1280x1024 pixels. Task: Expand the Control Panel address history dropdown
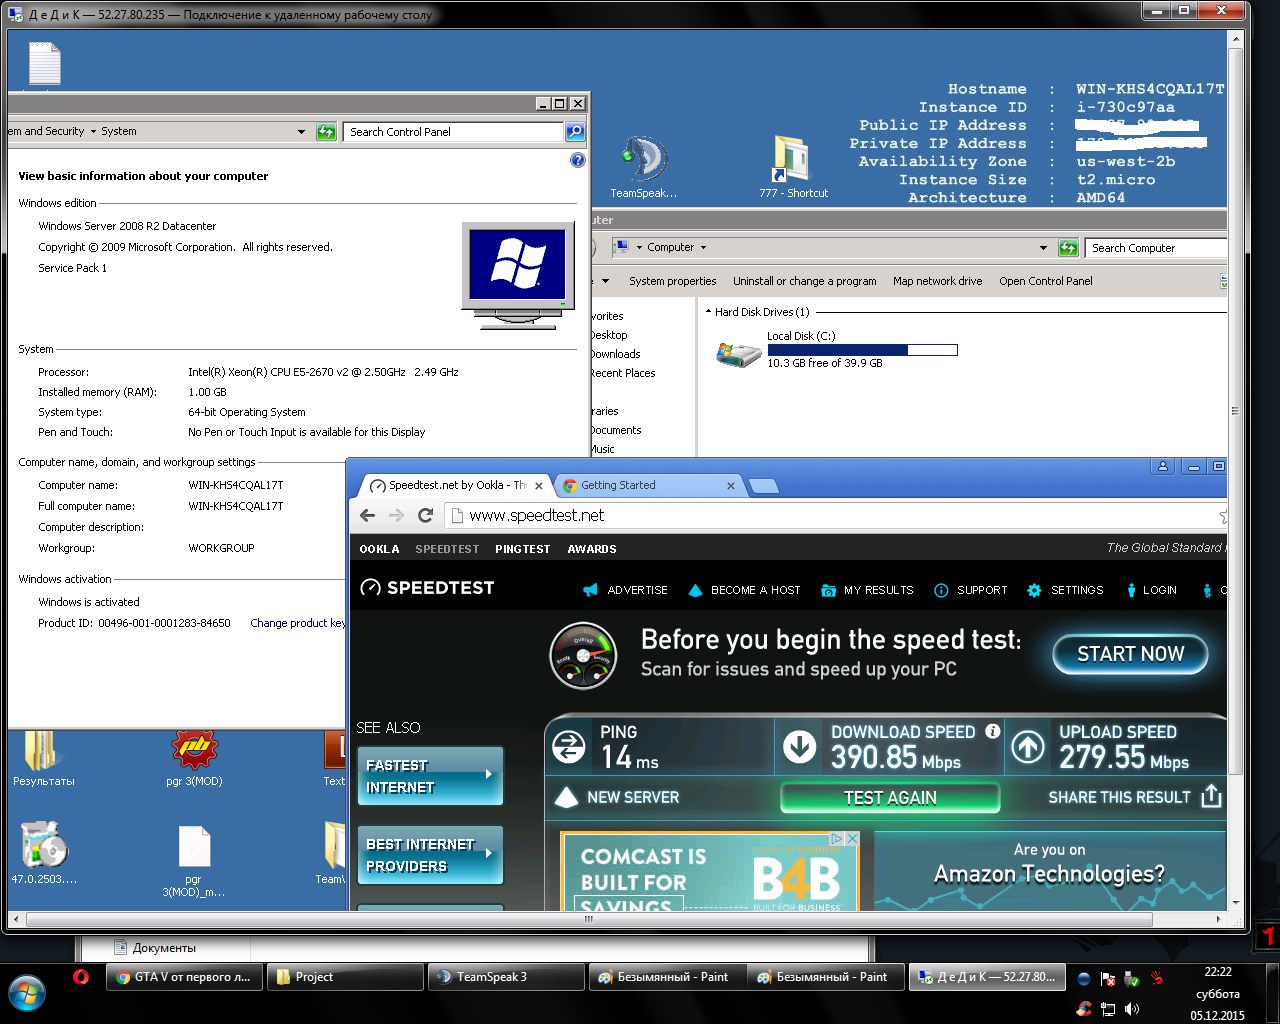click(x=301, y=131)
